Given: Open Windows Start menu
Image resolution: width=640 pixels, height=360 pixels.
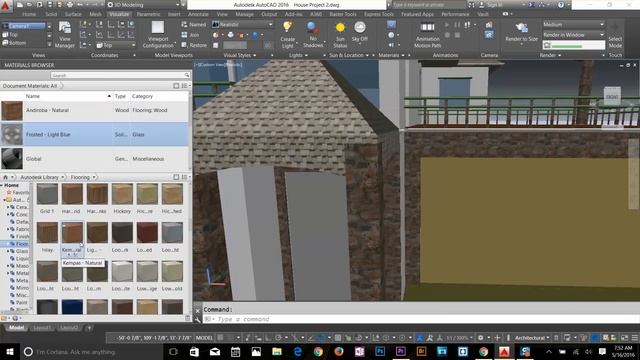Looking at the screenshot, I should click(x=10, y=351).
